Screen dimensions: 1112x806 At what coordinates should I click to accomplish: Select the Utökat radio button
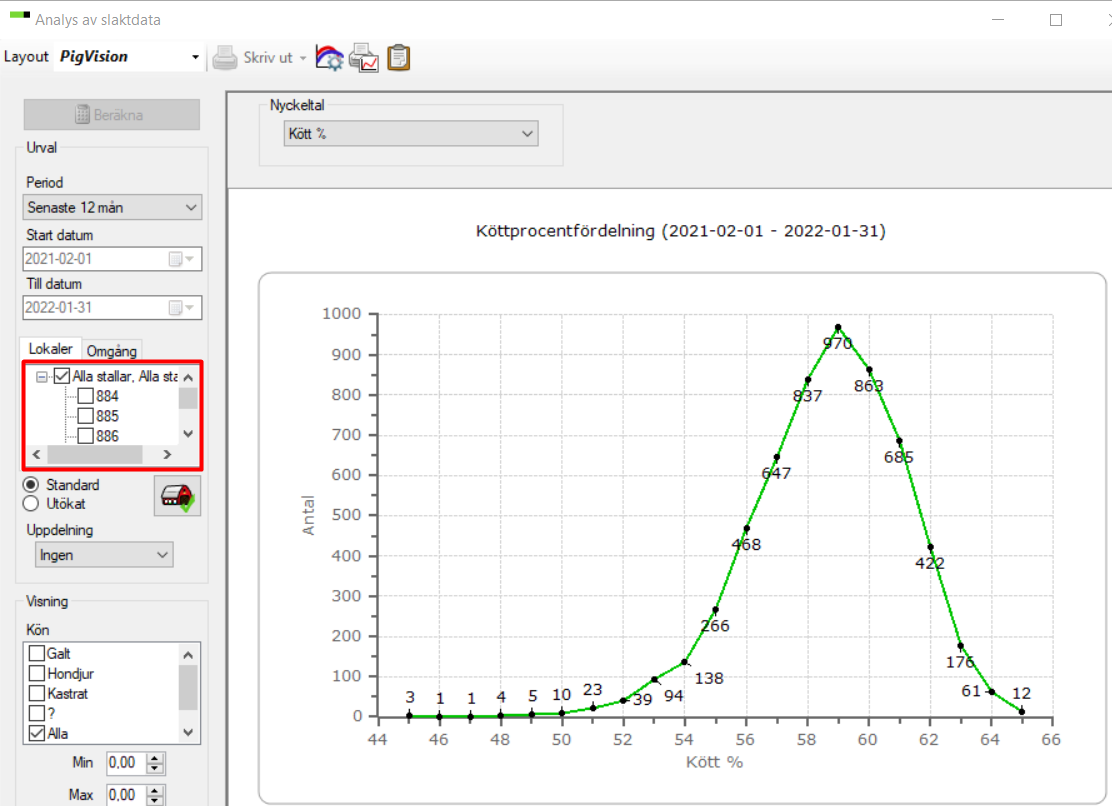(x=30, y=503)
